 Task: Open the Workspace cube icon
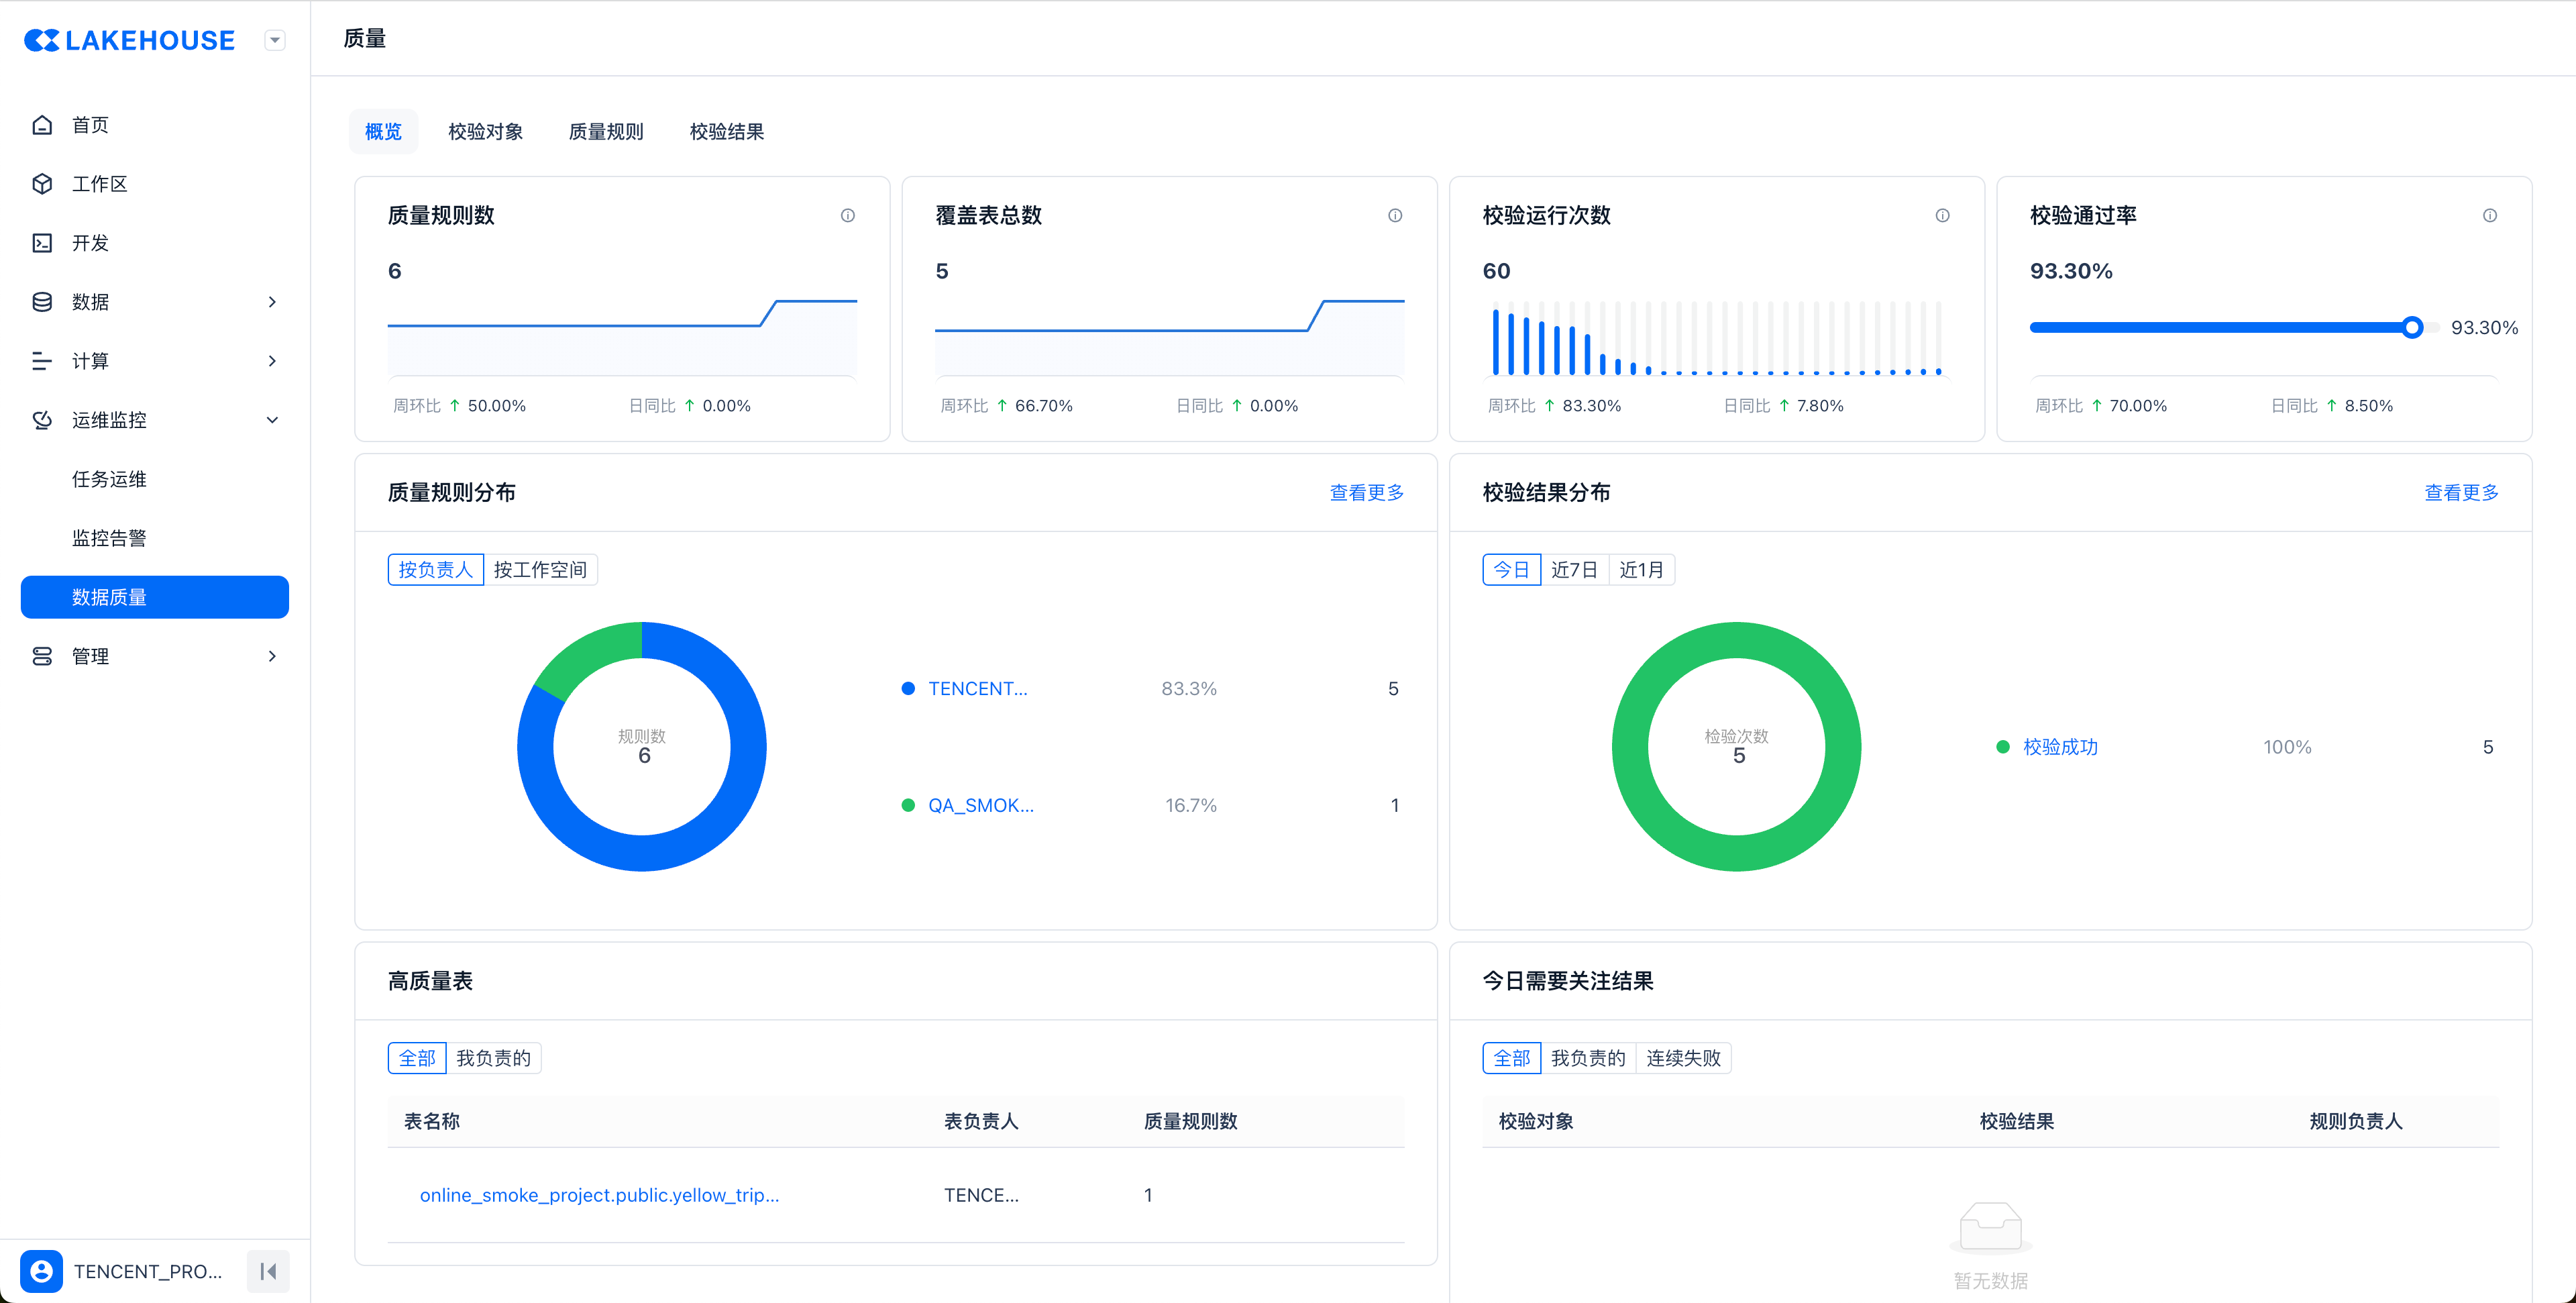[x=42, y=184]
